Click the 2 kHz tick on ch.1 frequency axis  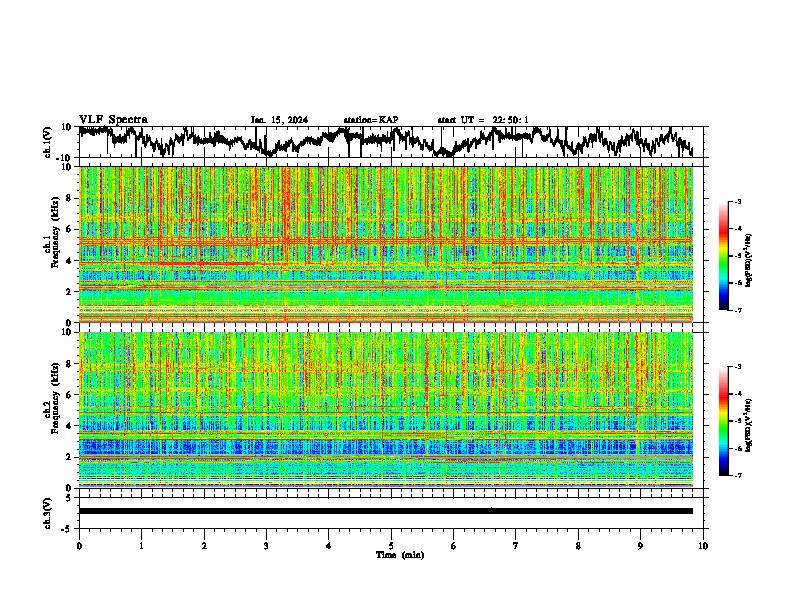pos(70,291)
